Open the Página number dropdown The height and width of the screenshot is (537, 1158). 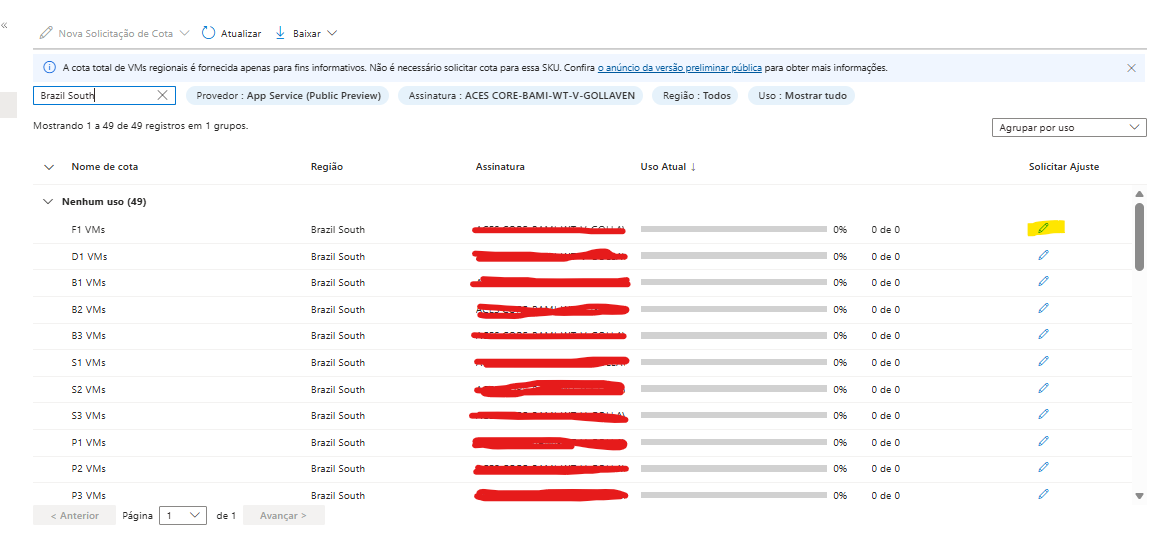184,516
